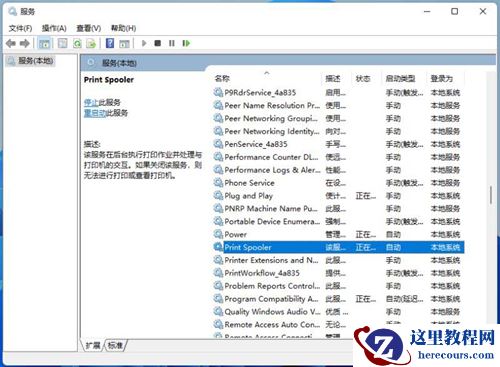Sort by the 描述 column header
The width and height of the screenshot is (500, 367).
333,79
